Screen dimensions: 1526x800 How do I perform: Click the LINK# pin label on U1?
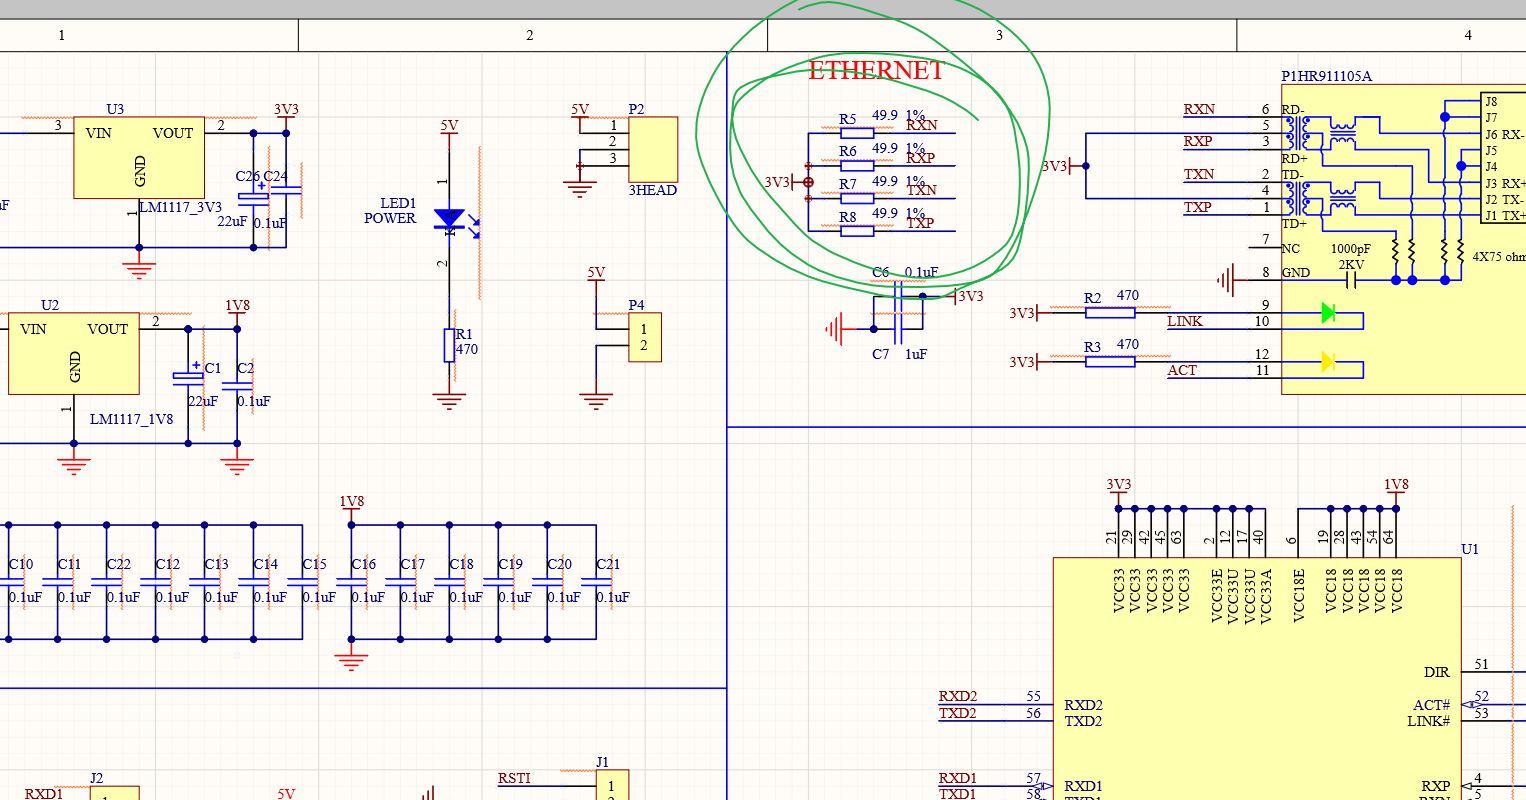click(x=1429, y=721)
